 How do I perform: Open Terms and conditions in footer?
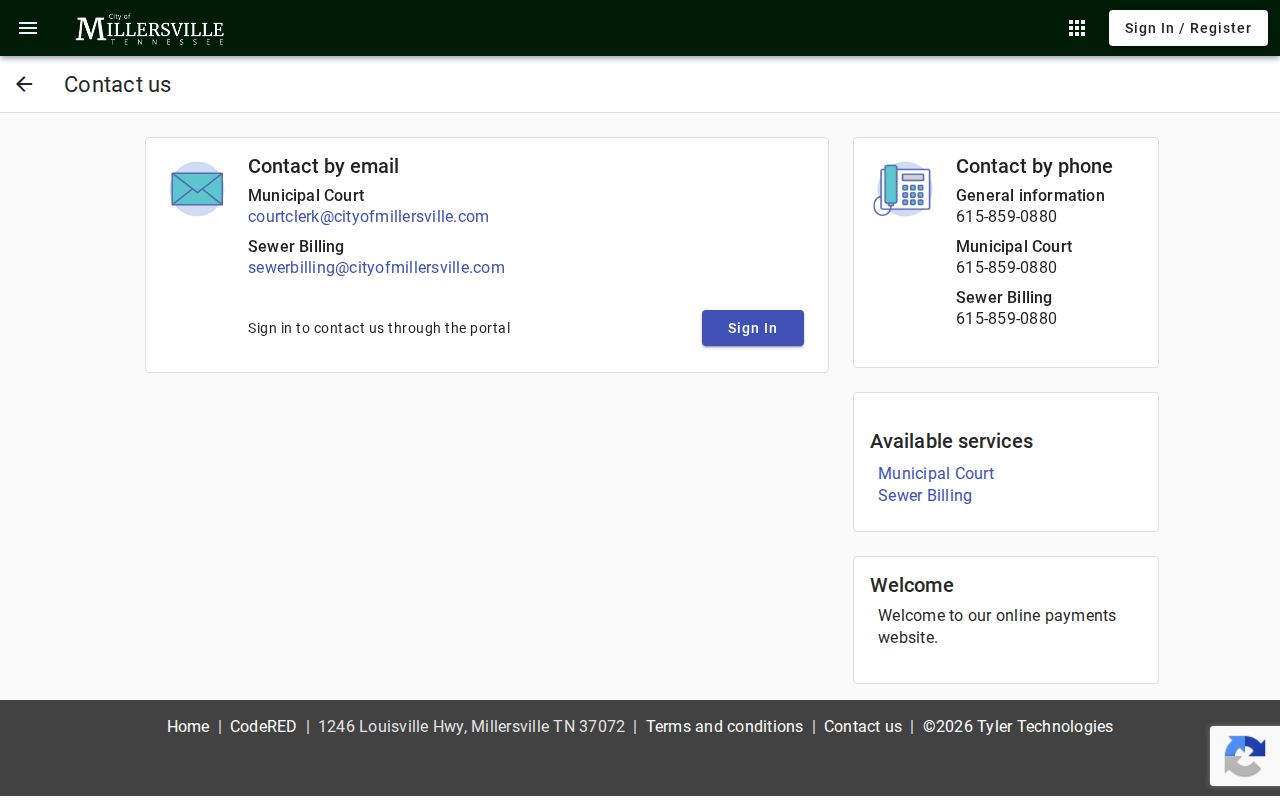coord(724,727)
